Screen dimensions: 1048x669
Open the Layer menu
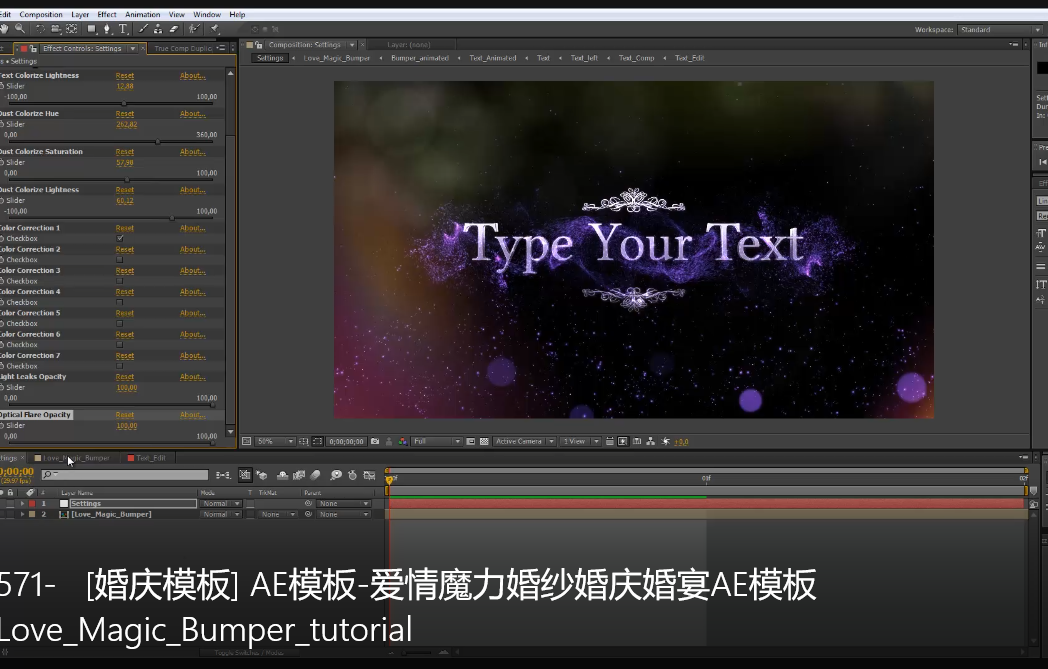tap(80, 14)
